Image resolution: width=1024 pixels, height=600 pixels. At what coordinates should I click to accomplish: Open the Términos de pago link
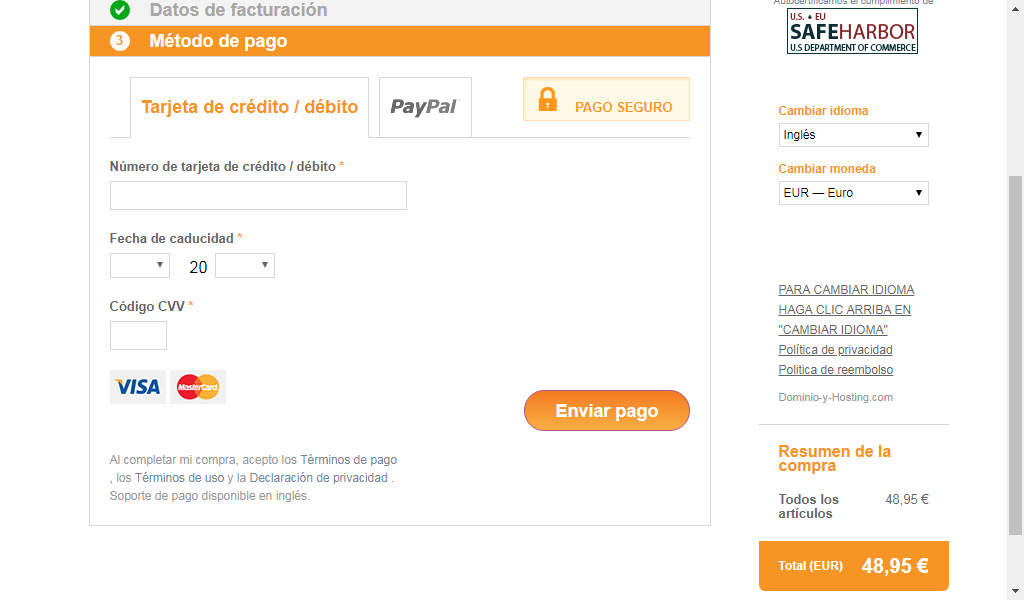[x=349, y=460]
